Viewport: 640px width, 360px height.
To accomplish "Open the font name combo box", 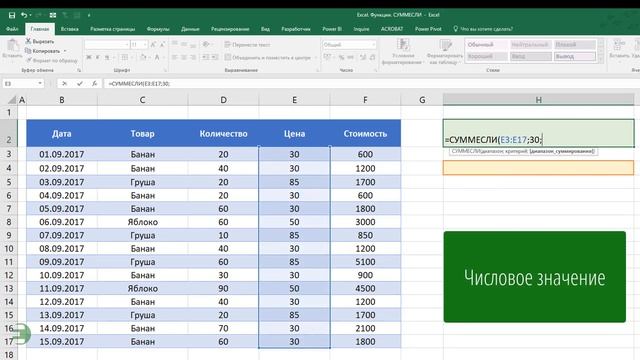I will tap(107, 44).
